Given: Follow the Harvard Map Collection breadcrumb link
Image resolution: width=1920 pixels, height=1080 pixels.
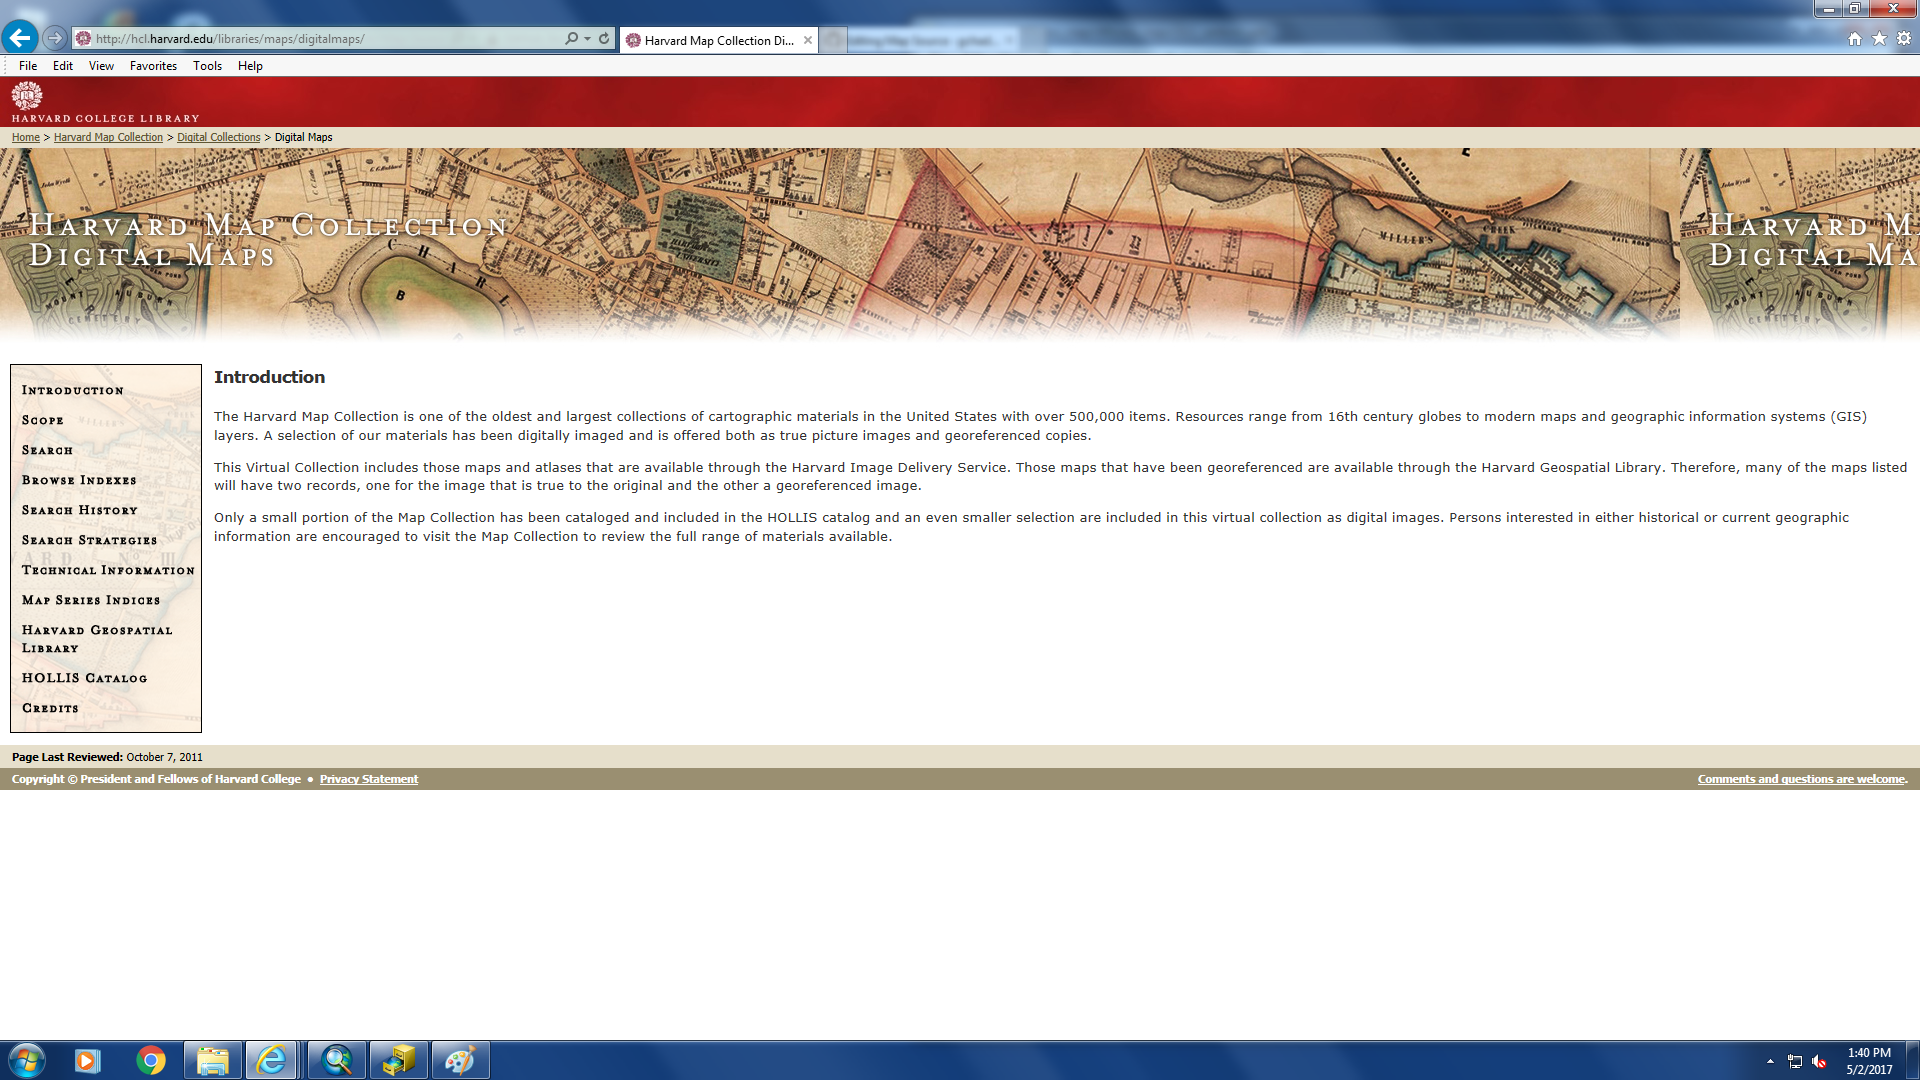Looking at the screenshot, I should coord(108,138).
